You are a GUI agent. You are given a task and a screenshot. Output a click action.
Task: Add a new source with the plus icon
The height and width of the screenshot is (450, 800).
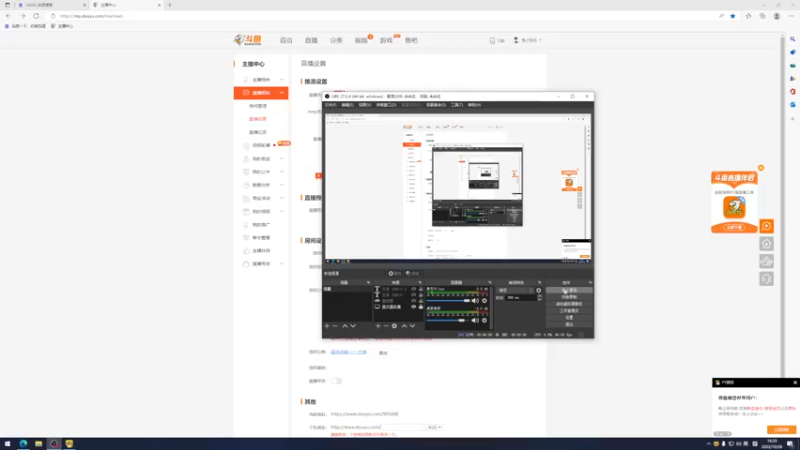click(x=378, y=326)
